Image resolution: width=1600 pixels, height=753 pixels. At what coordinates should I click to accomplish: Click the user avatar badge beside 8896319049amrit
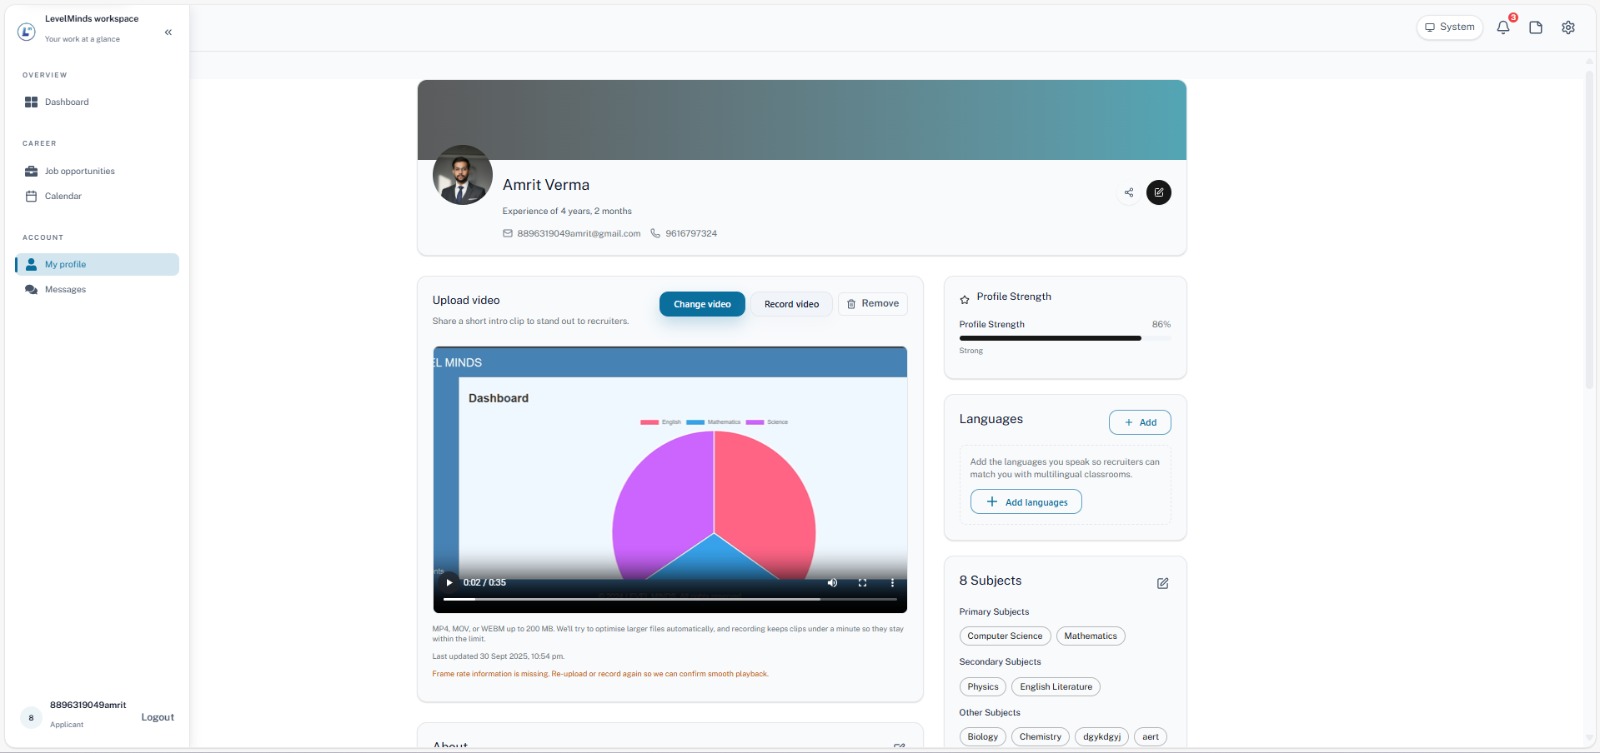(x=31, y=717)
